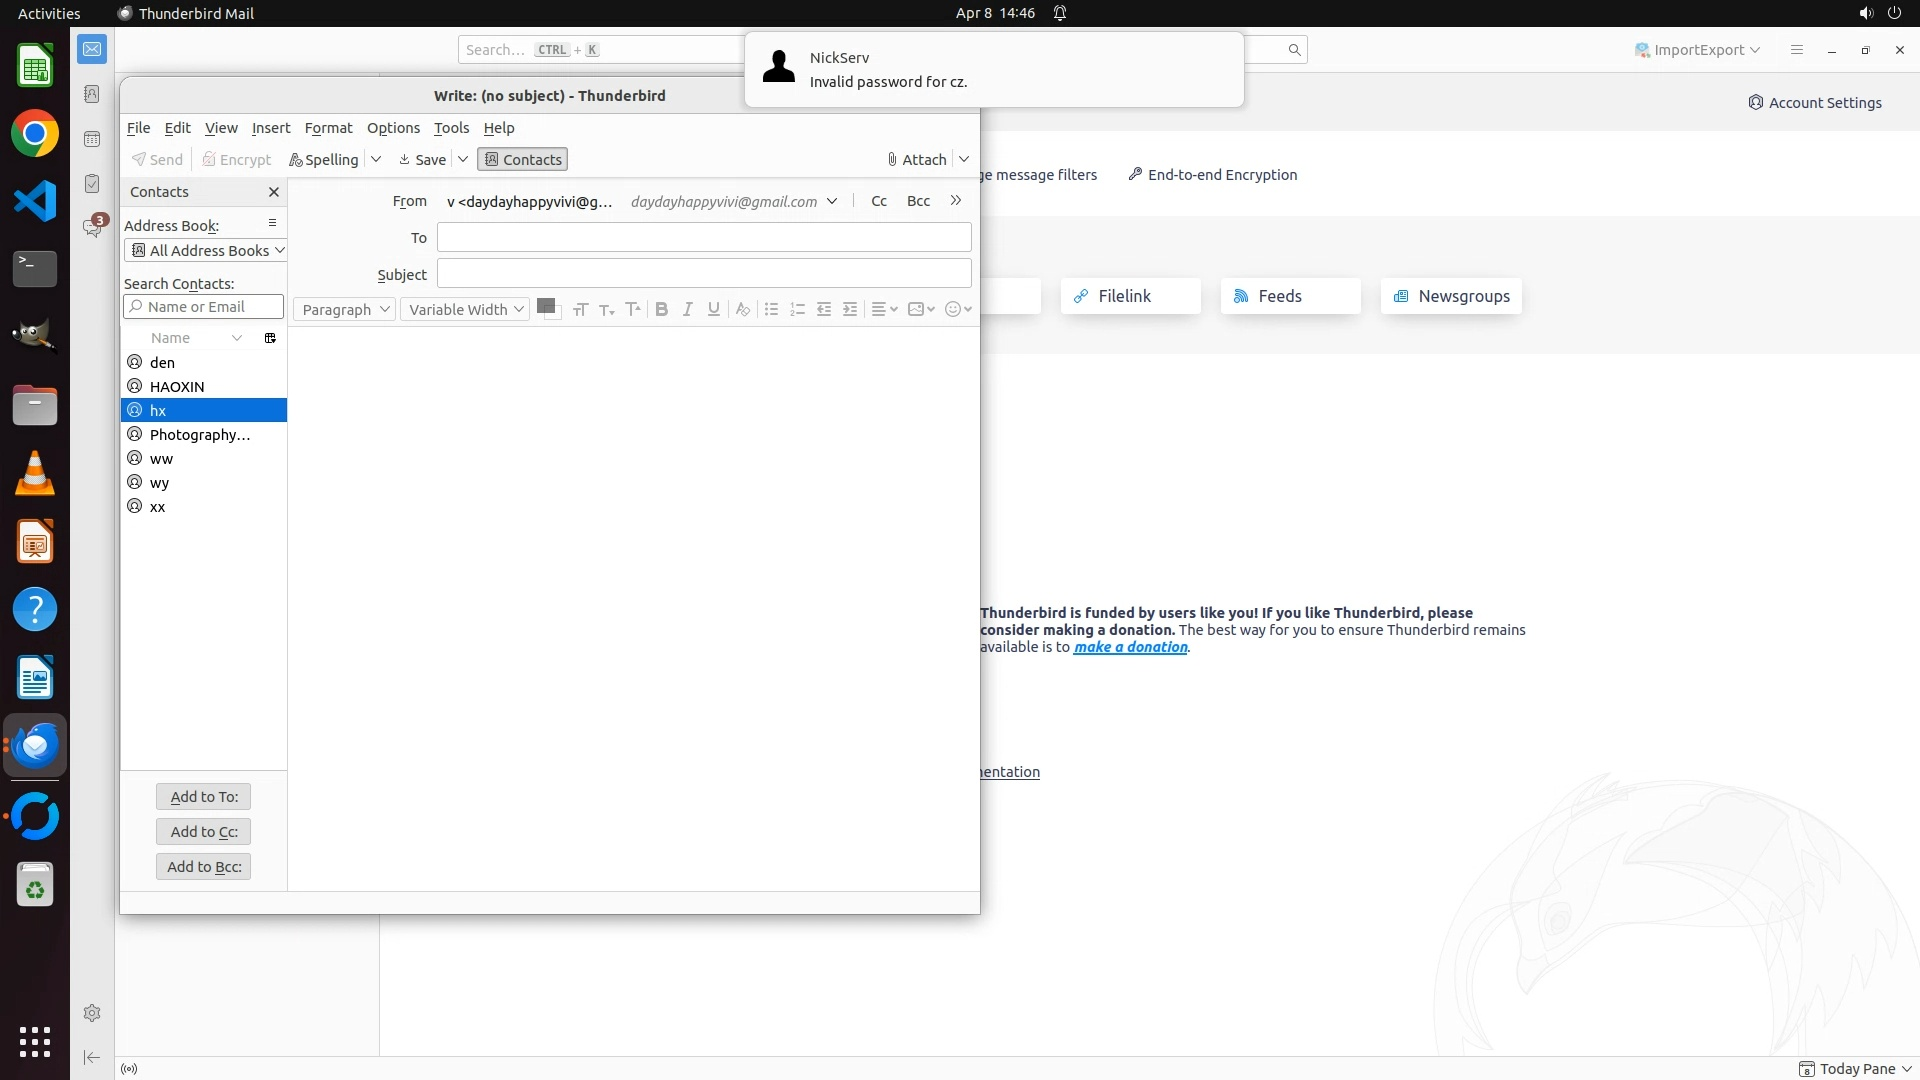
Task: Increase indent of the paragraph
Action: (850, 310)
